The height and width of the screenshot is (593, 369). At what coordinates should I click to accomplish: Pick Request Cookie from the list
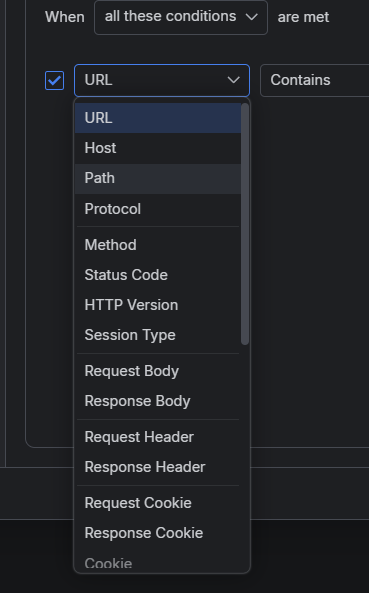click(x=158, y=503)
